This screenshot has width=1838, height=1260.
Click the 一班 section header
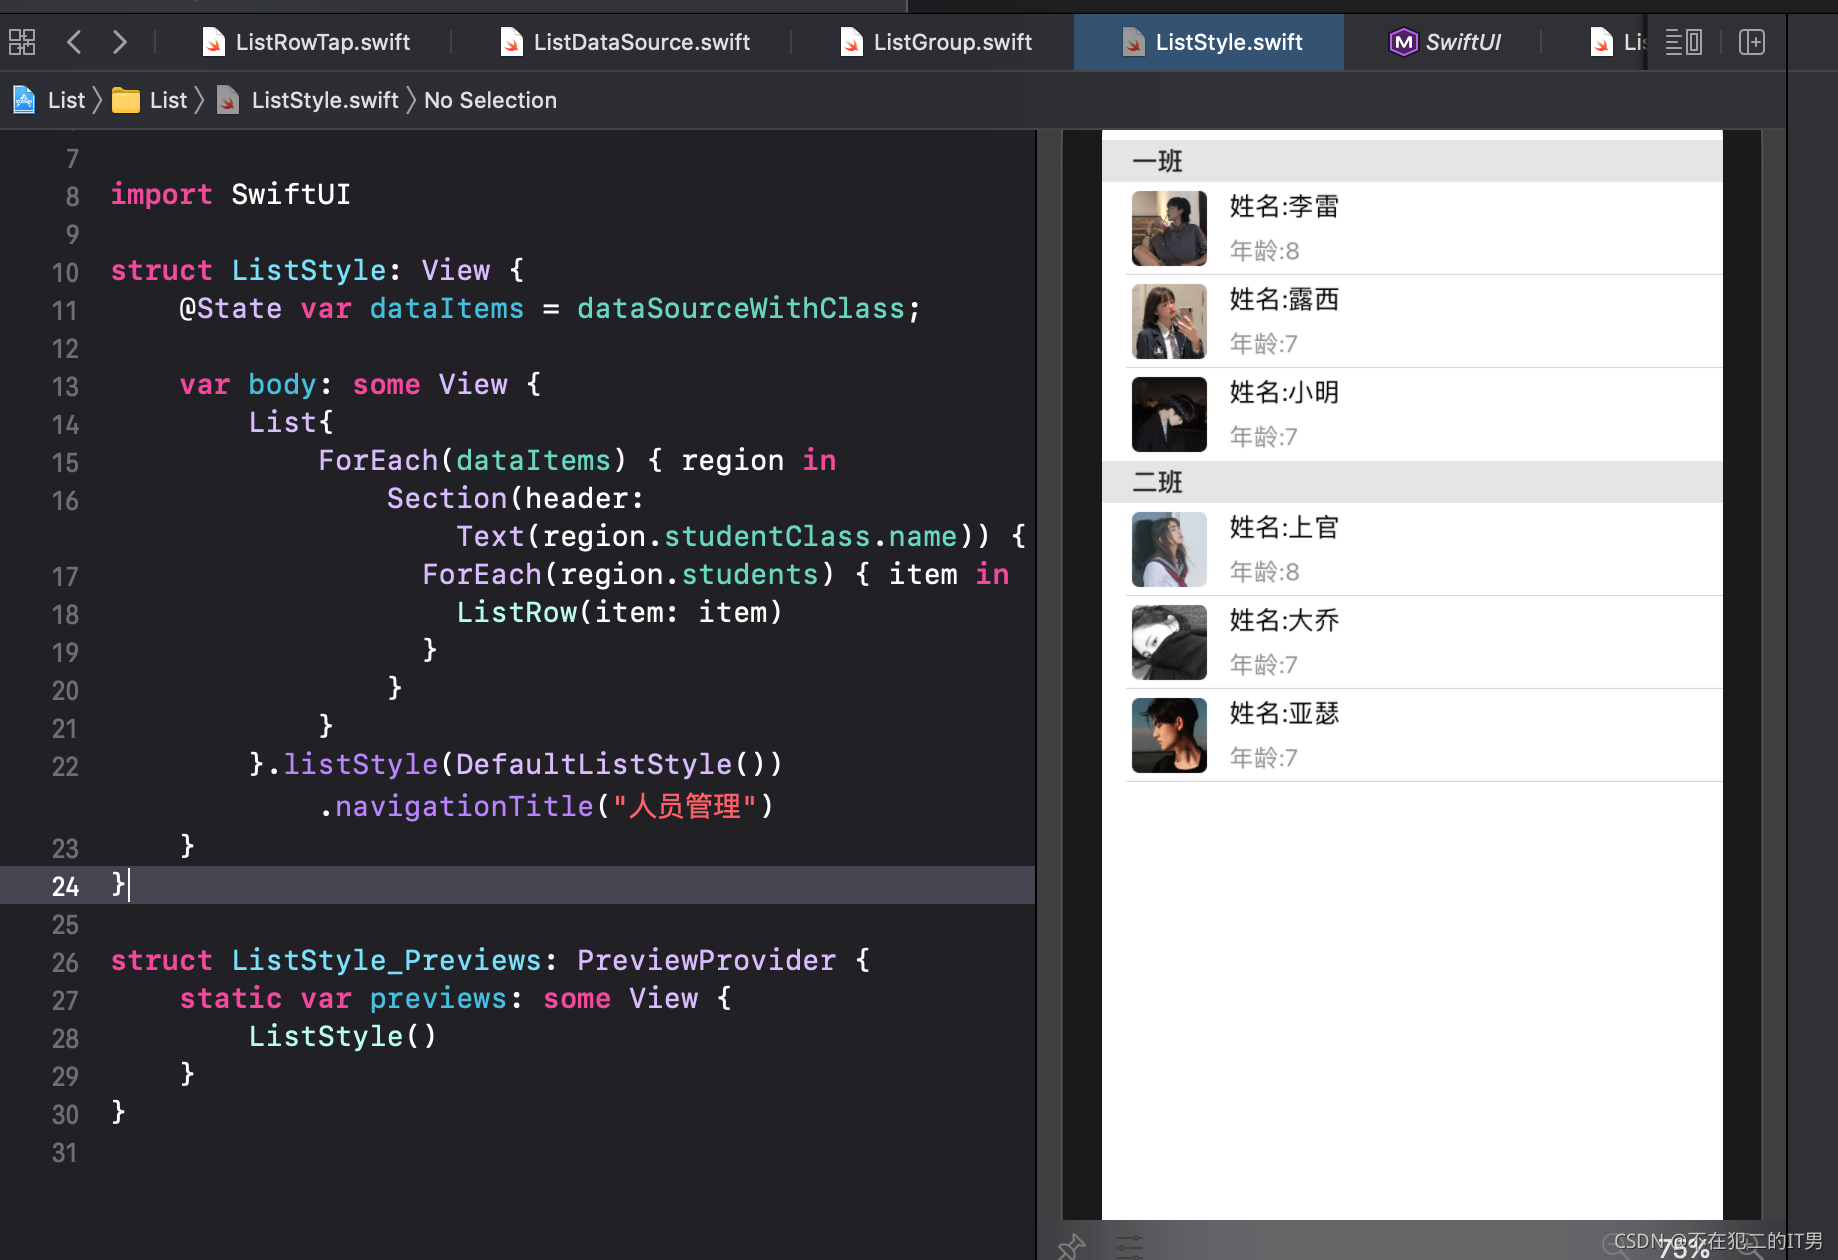point(1412,161)
